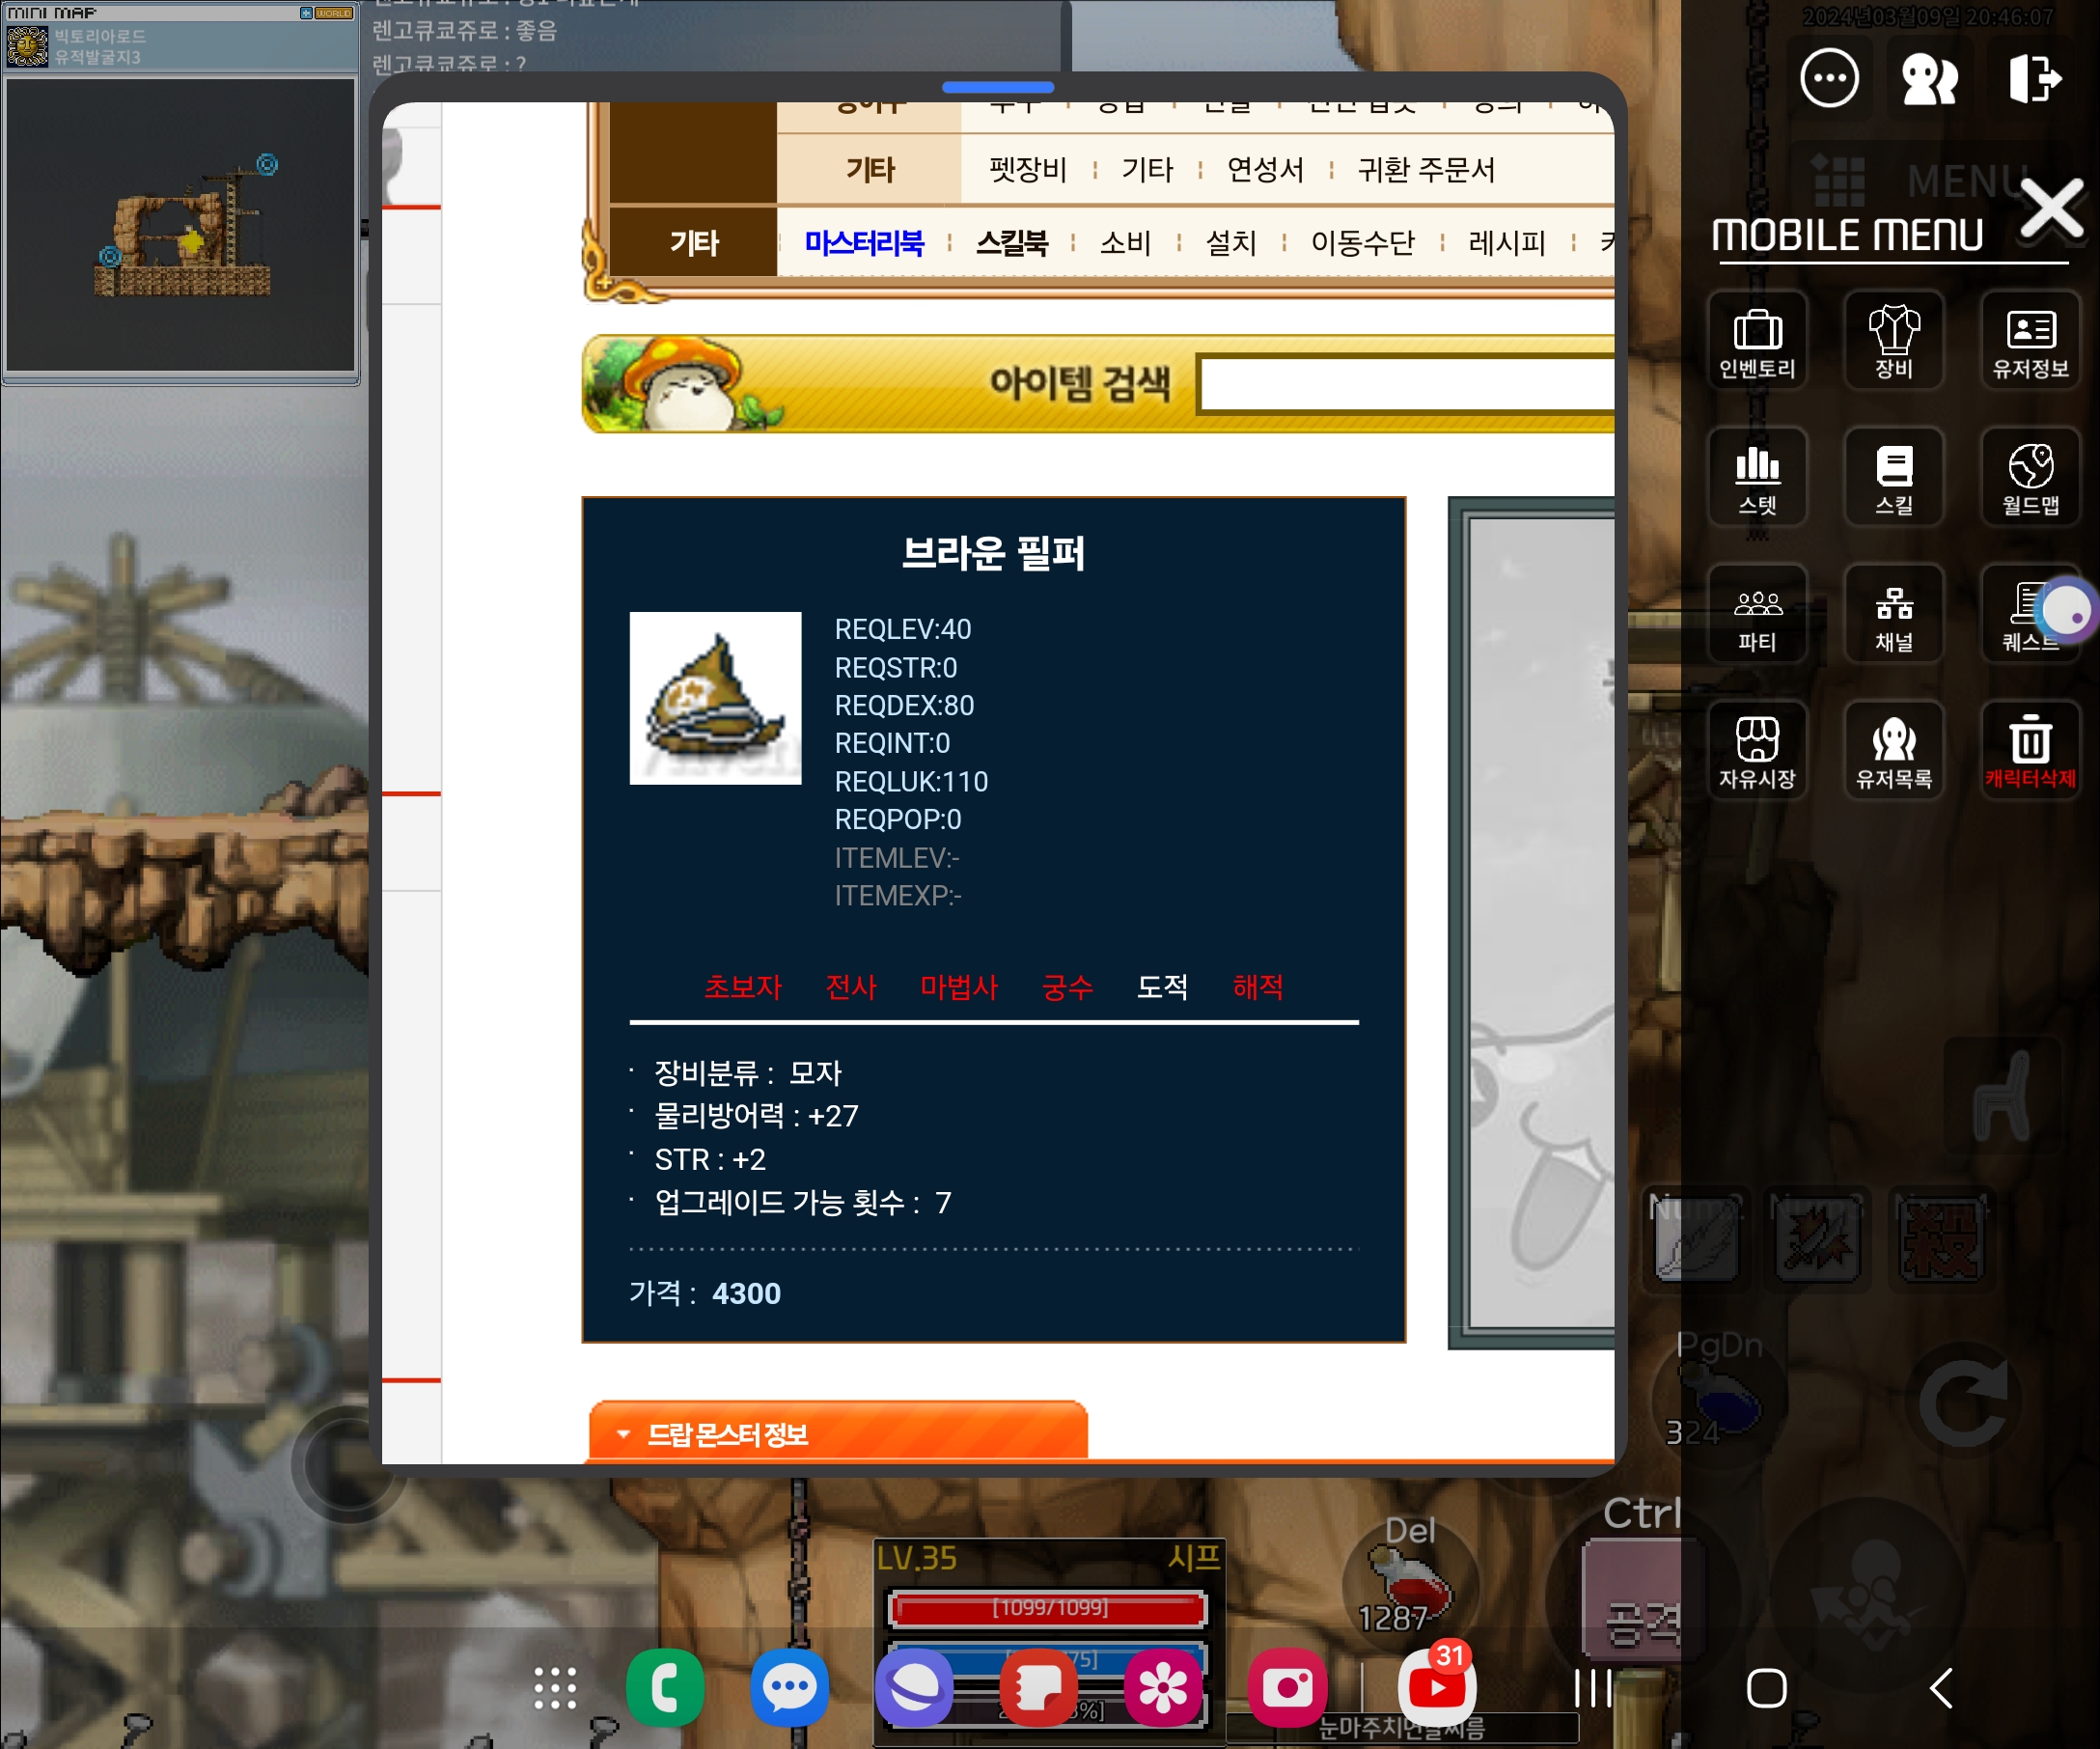This screenshot has height=1749, width=2100.
Task: Tap the red 殺 skill slot
Action: pos(1940,1239)
